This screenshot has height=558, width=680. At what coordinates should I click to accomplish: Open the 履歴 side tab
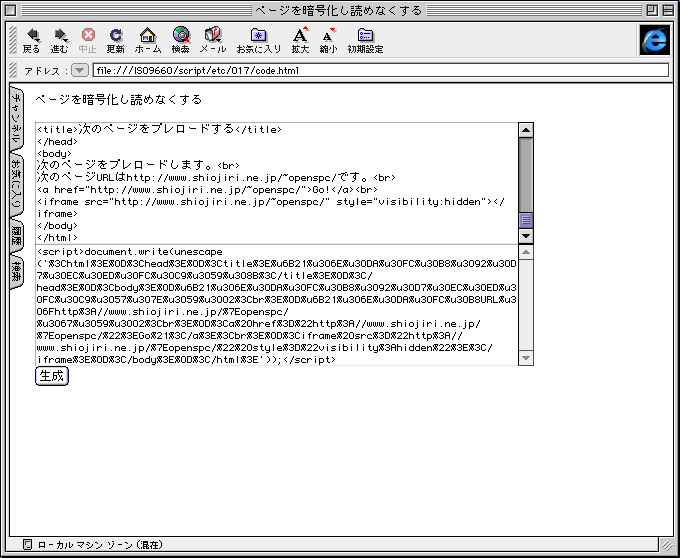click(x=16, y=236)
